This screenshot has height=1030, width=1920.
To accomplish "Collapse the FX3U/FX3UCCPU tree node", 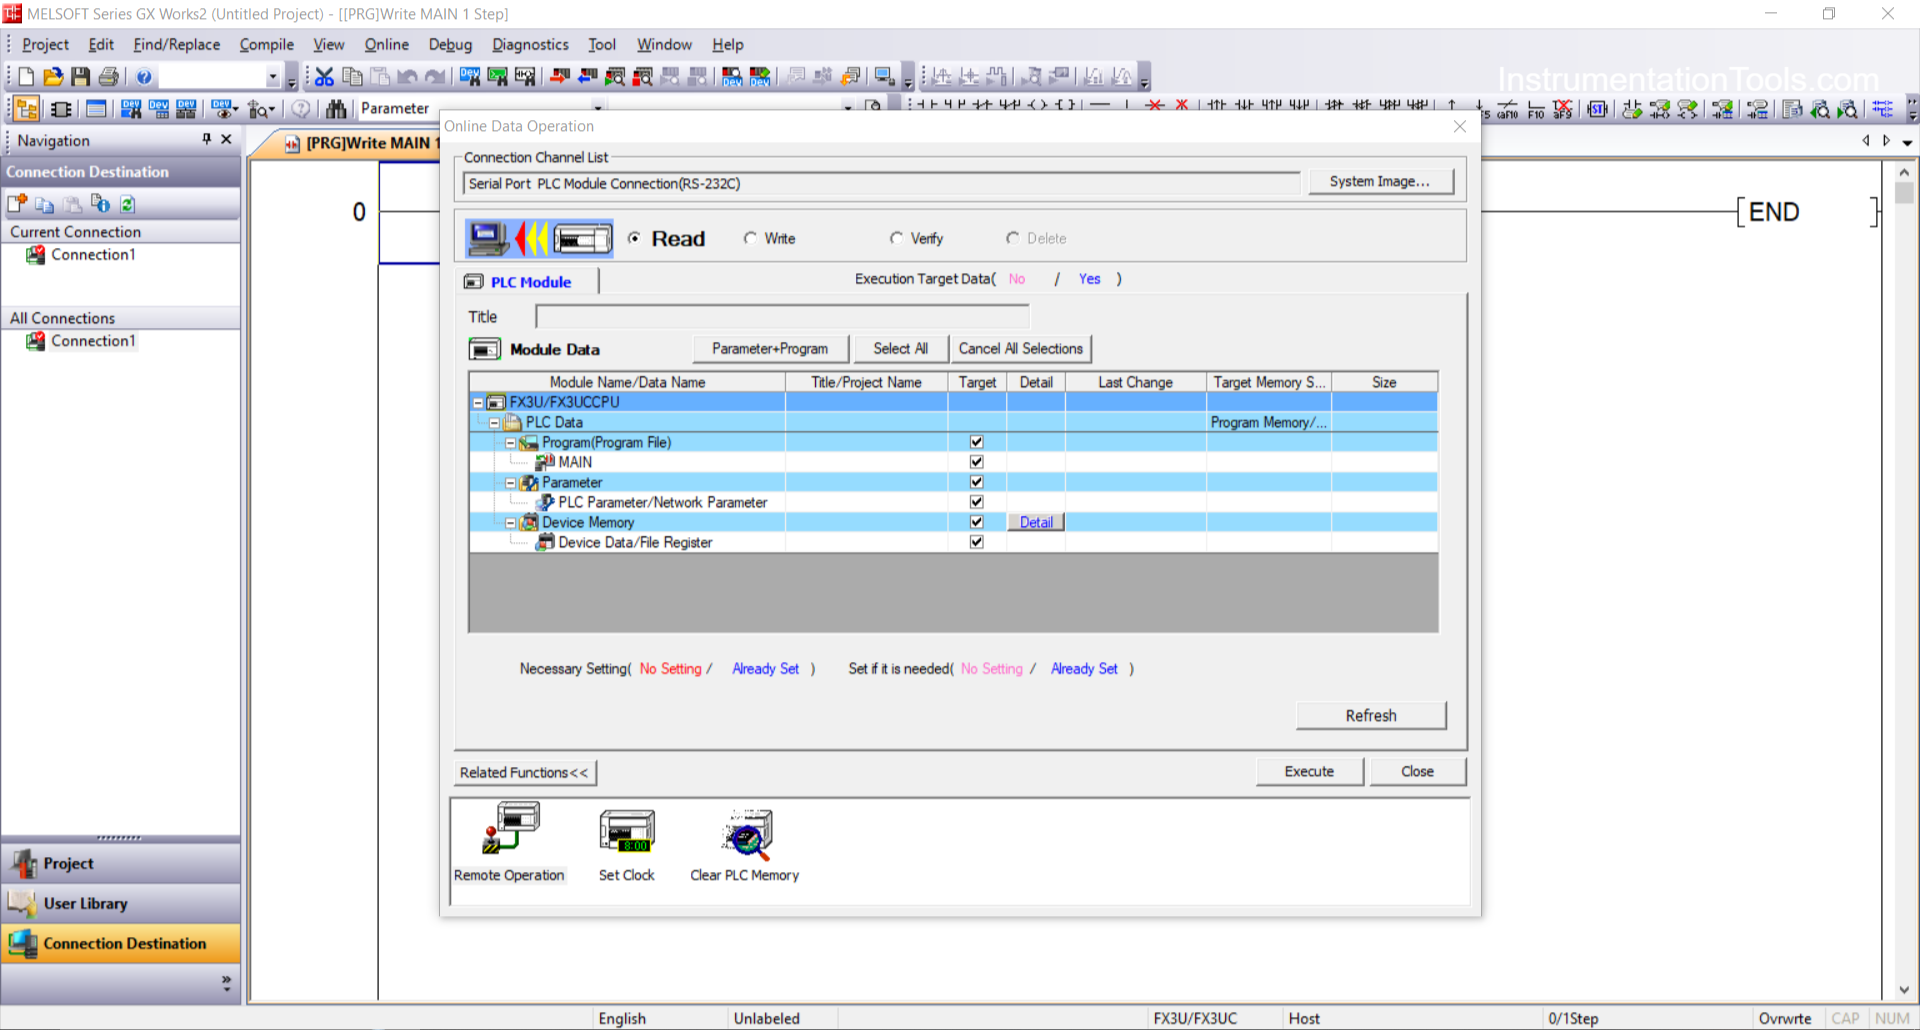I will [478, 402].
